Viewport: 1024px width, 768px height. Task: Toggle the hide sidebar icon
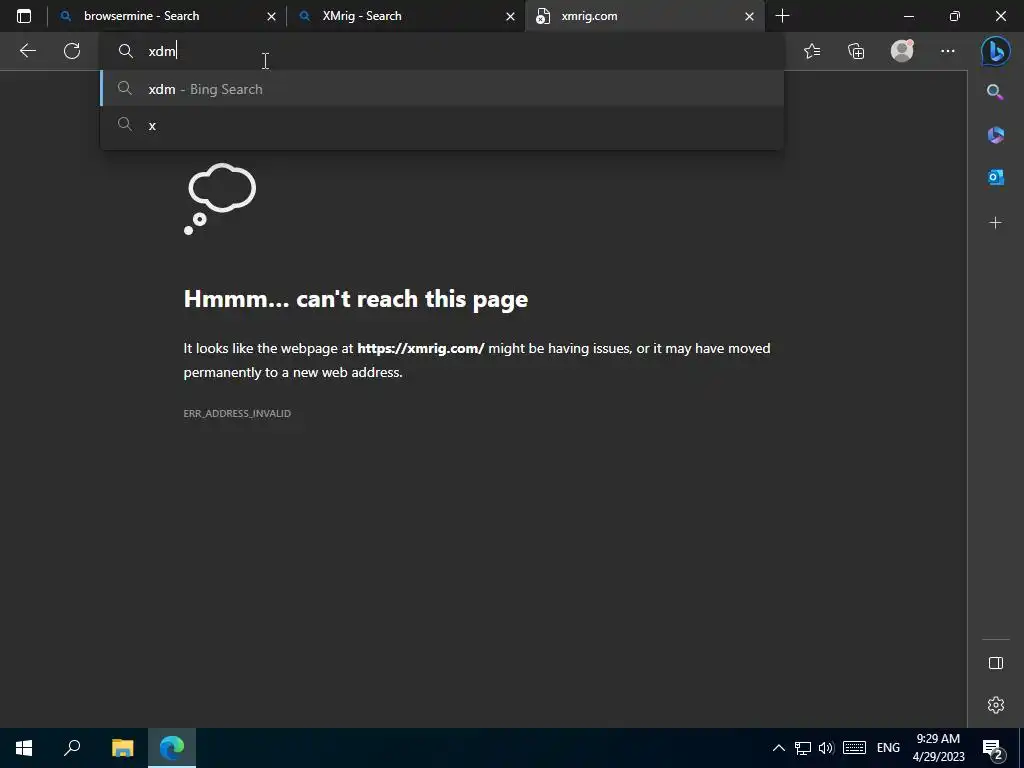(x=995, y=663)
